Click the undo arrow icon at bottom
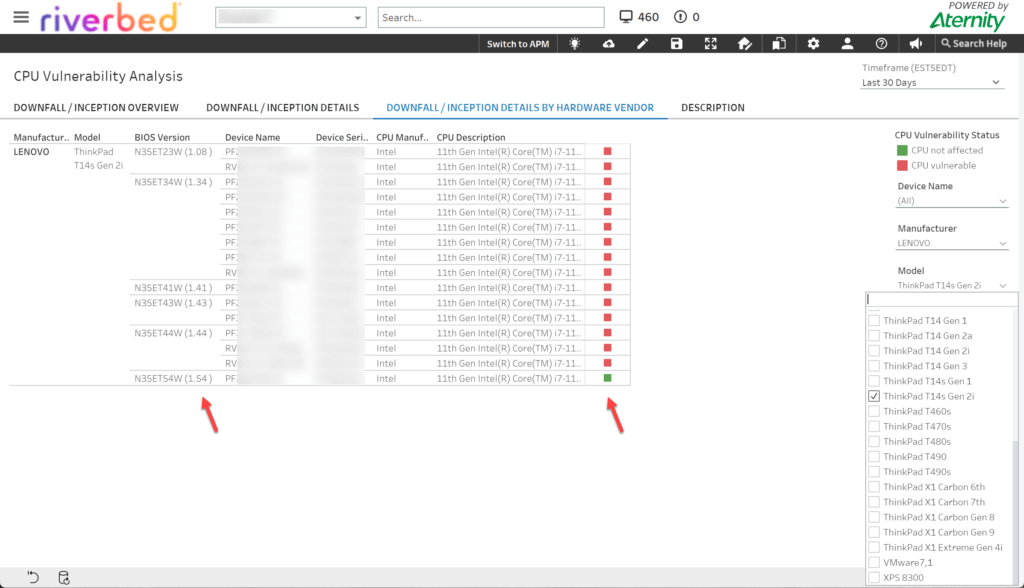The width and height of the screenshot is (1024, 588). (33, 577)
